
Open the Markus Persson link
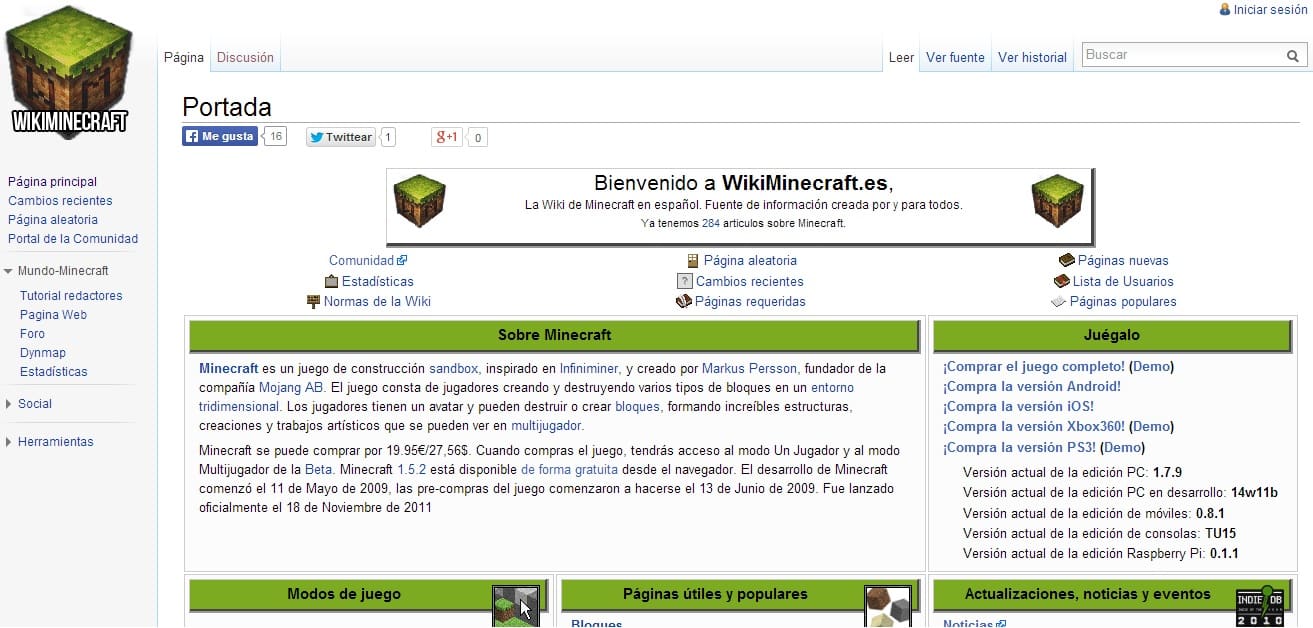[x=750, y=369]
